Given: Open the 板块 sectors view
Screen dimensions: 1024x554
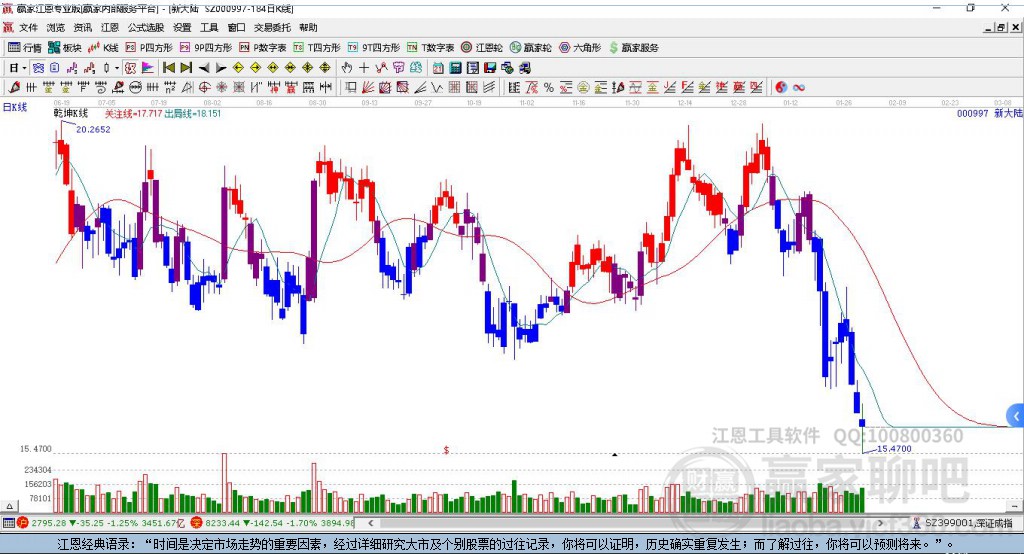Looking at the screenshot, I should (x=64, y=48).
